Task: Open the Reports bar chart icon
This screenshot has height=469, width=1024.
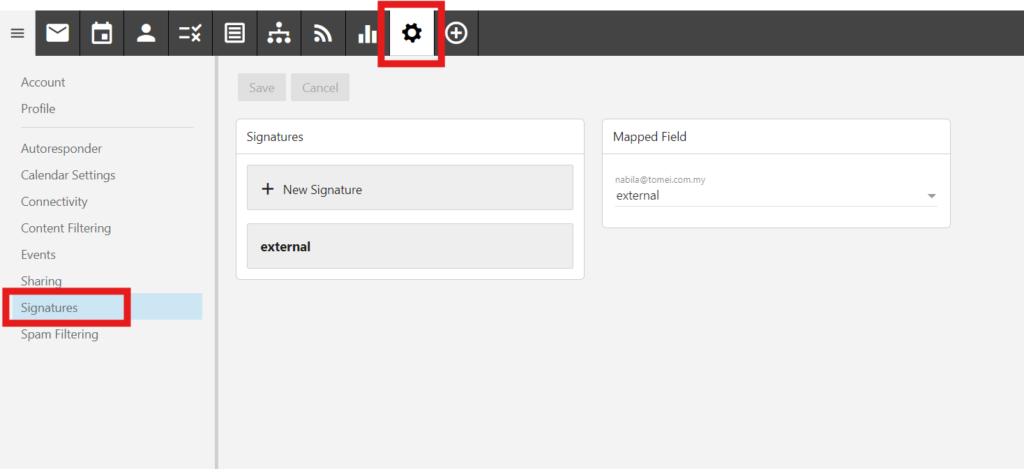Action: (367, 34)
